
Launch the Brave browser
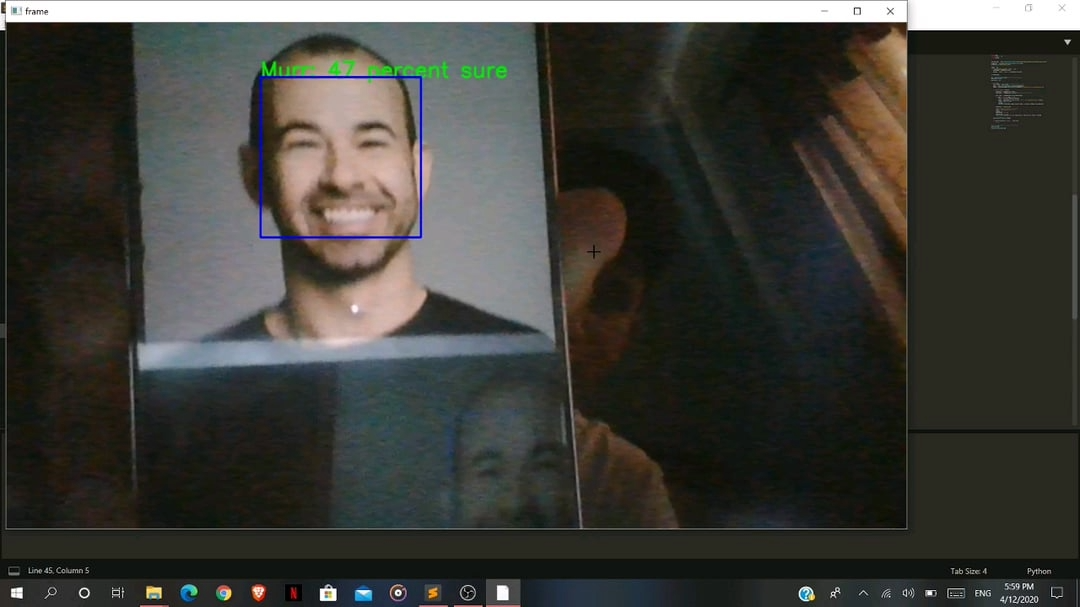tap(258, 593)
